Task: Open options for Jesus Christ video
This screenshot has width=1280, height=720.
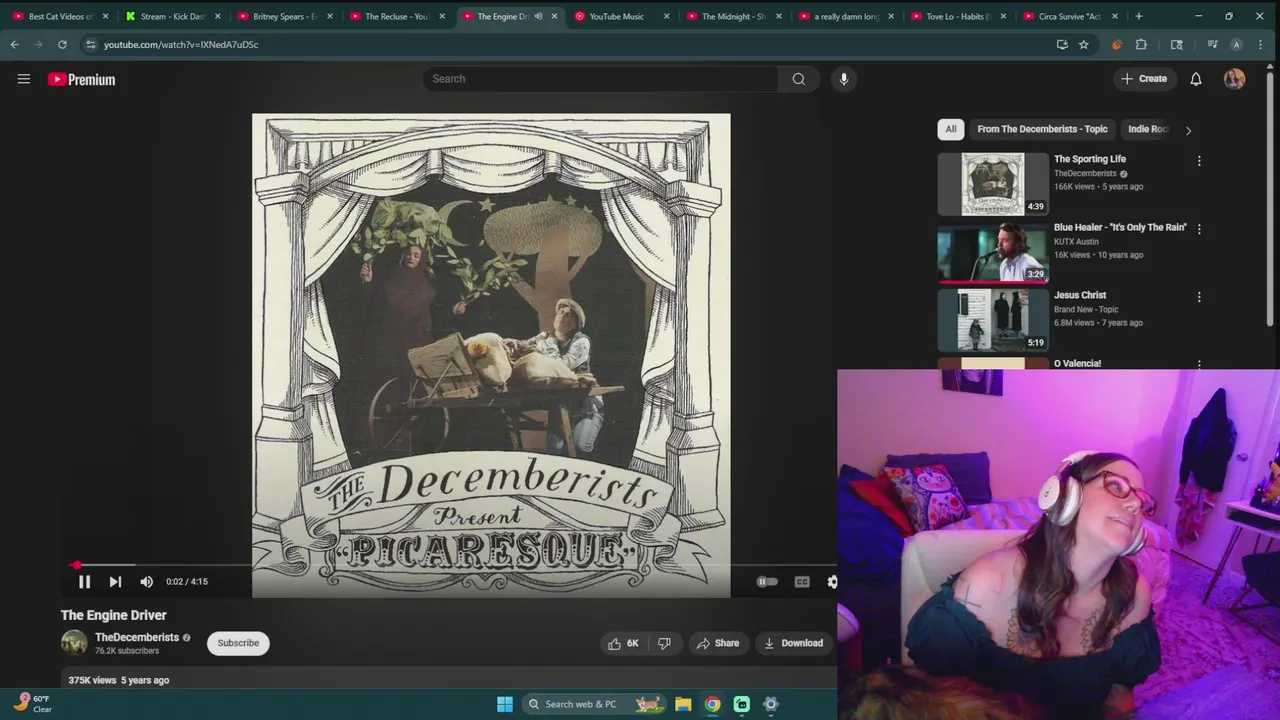Action: pyautogui.click(x=1199, y=297)
